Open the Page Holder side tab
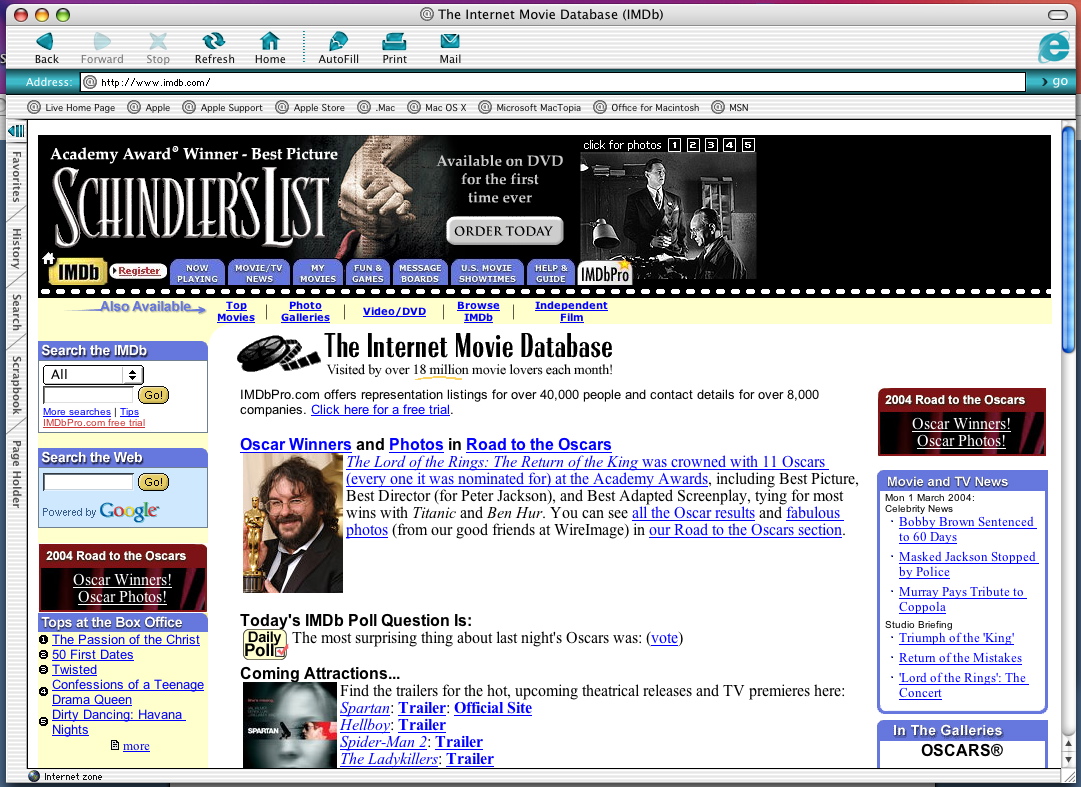 tap(16, 474)
